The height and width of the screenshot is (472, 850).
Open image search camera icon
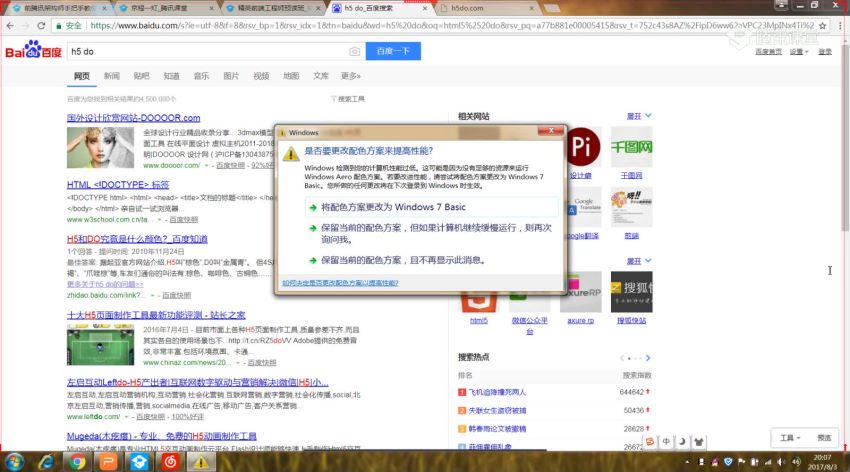point(354,51)
